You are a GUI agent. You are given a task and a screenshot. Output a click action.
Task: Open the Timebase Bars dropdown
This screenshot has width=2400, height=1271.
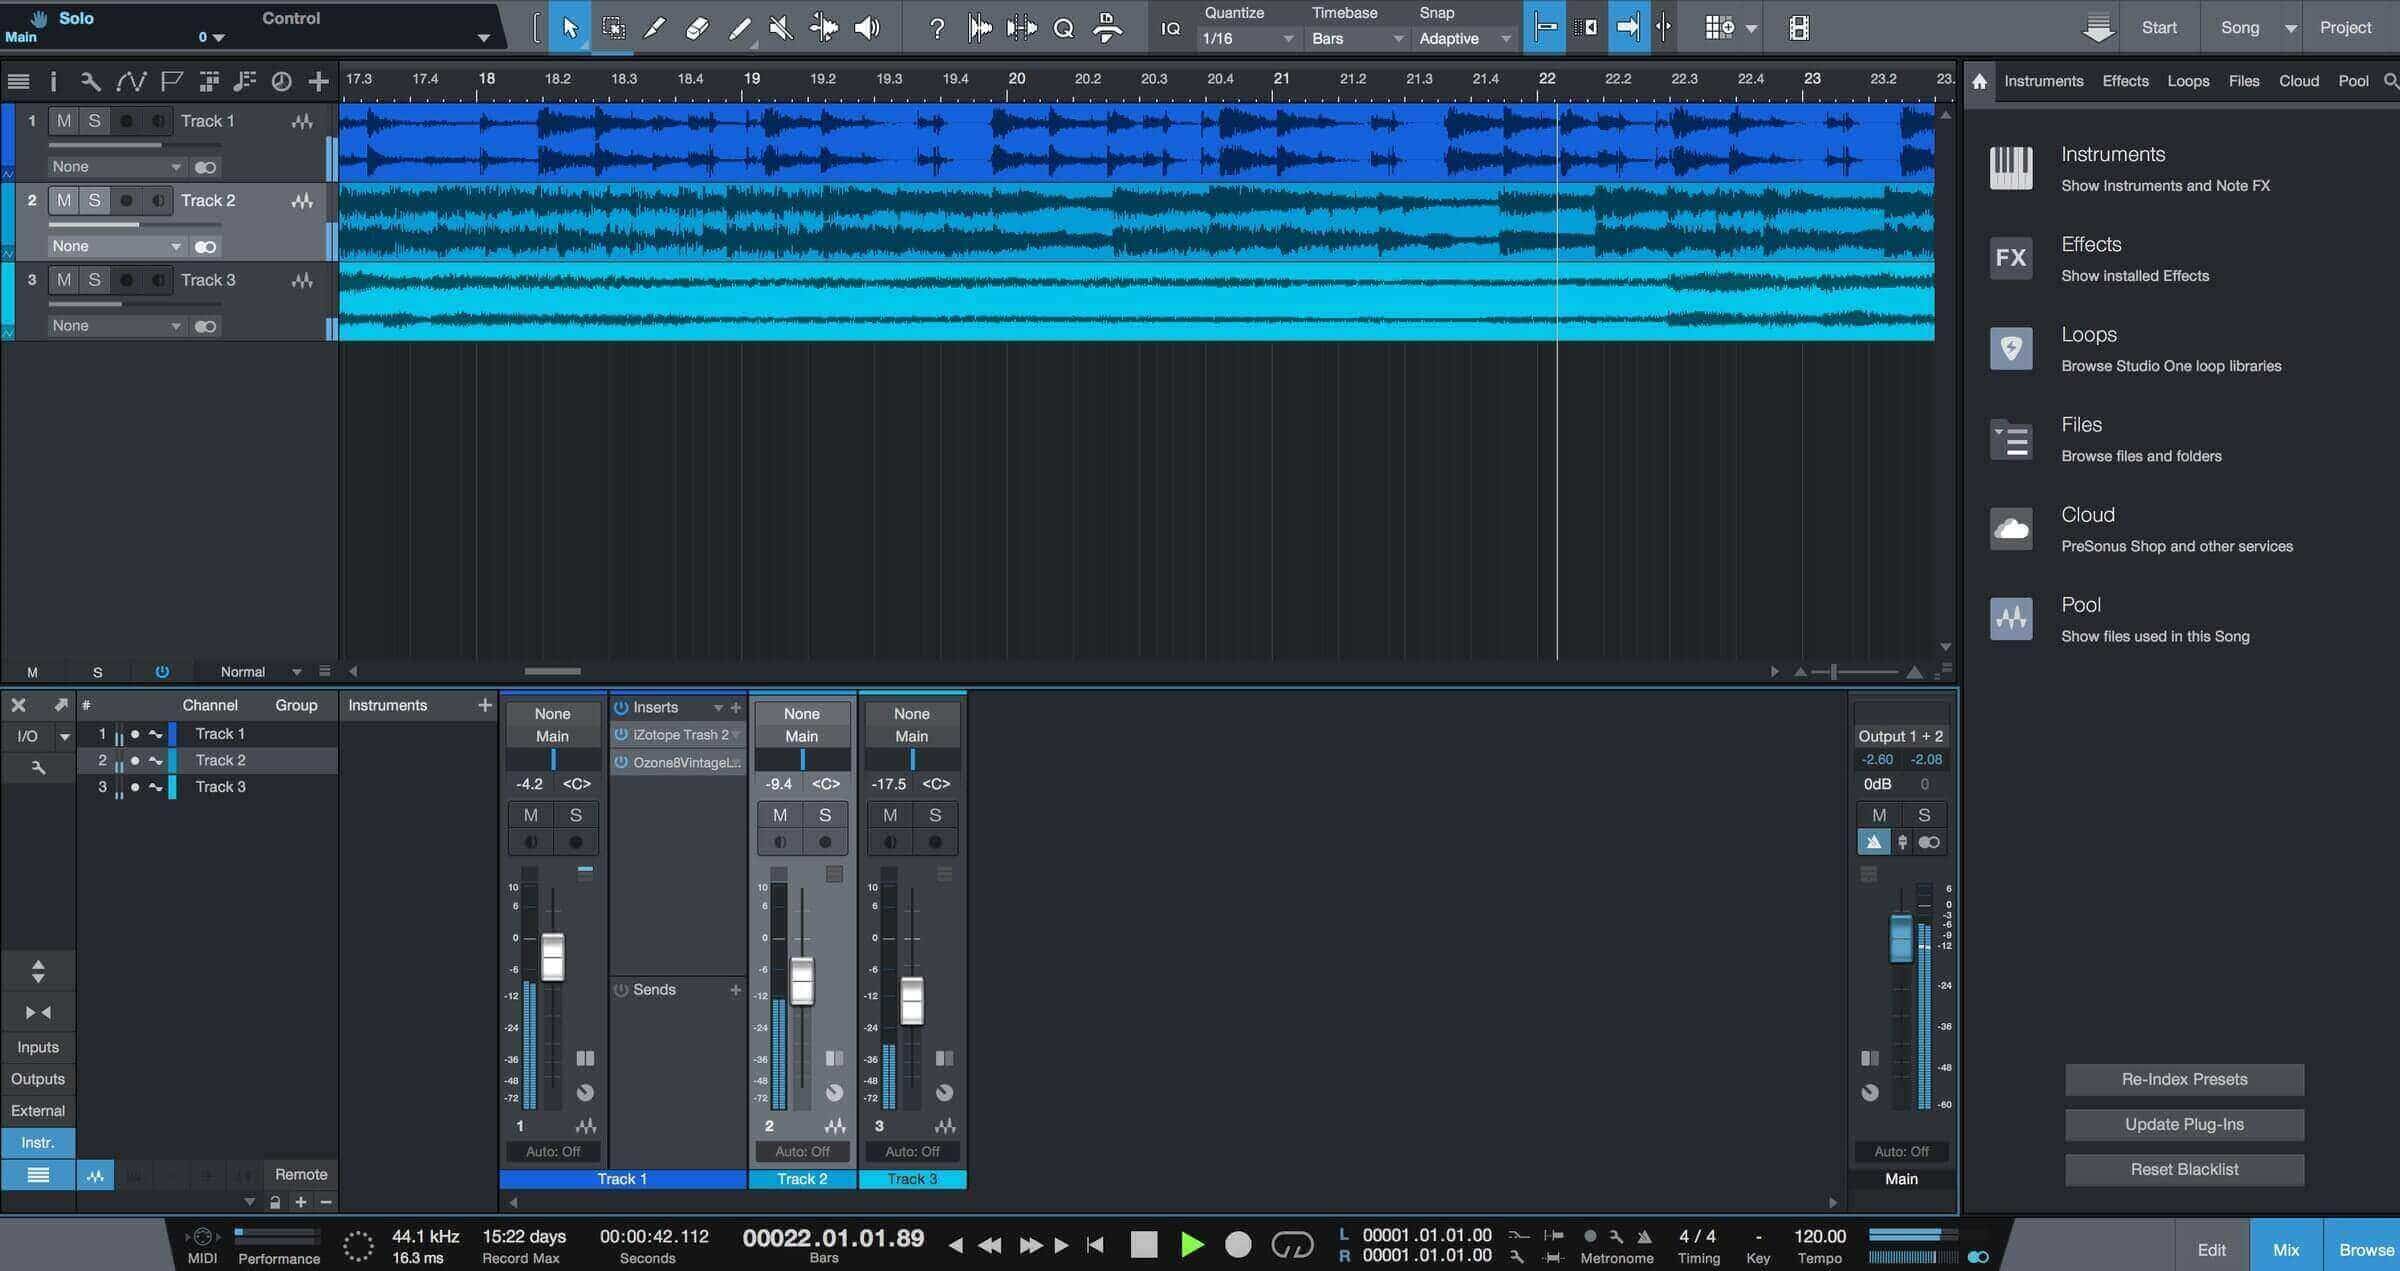click(x=1357, y=38)
